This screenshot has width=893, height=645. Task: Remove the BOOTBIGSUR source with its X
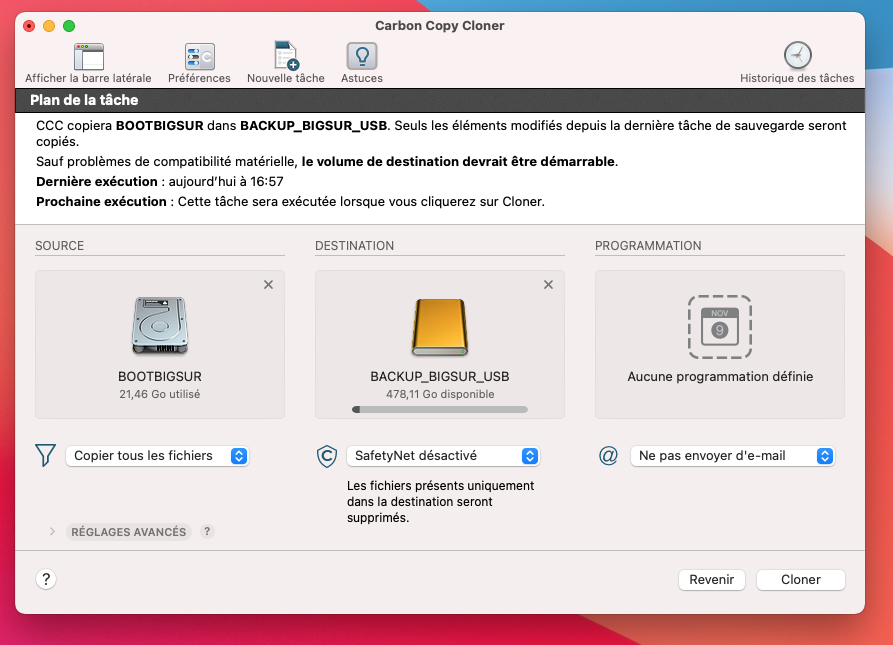tap(268, 285)
